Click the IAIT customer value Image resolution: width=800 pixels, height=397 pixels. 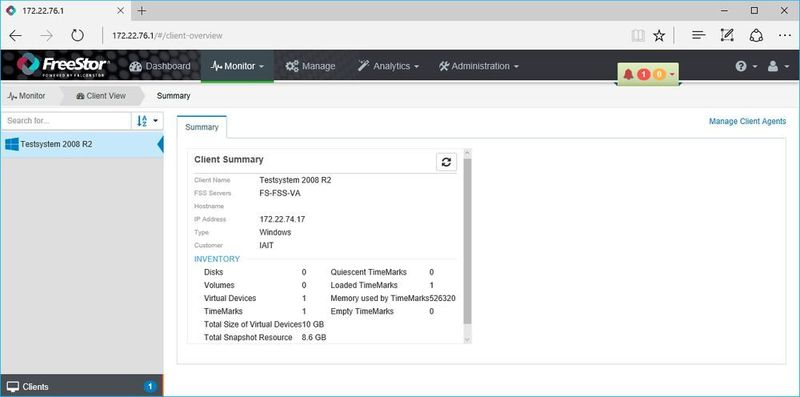click(x=266, y=245)
